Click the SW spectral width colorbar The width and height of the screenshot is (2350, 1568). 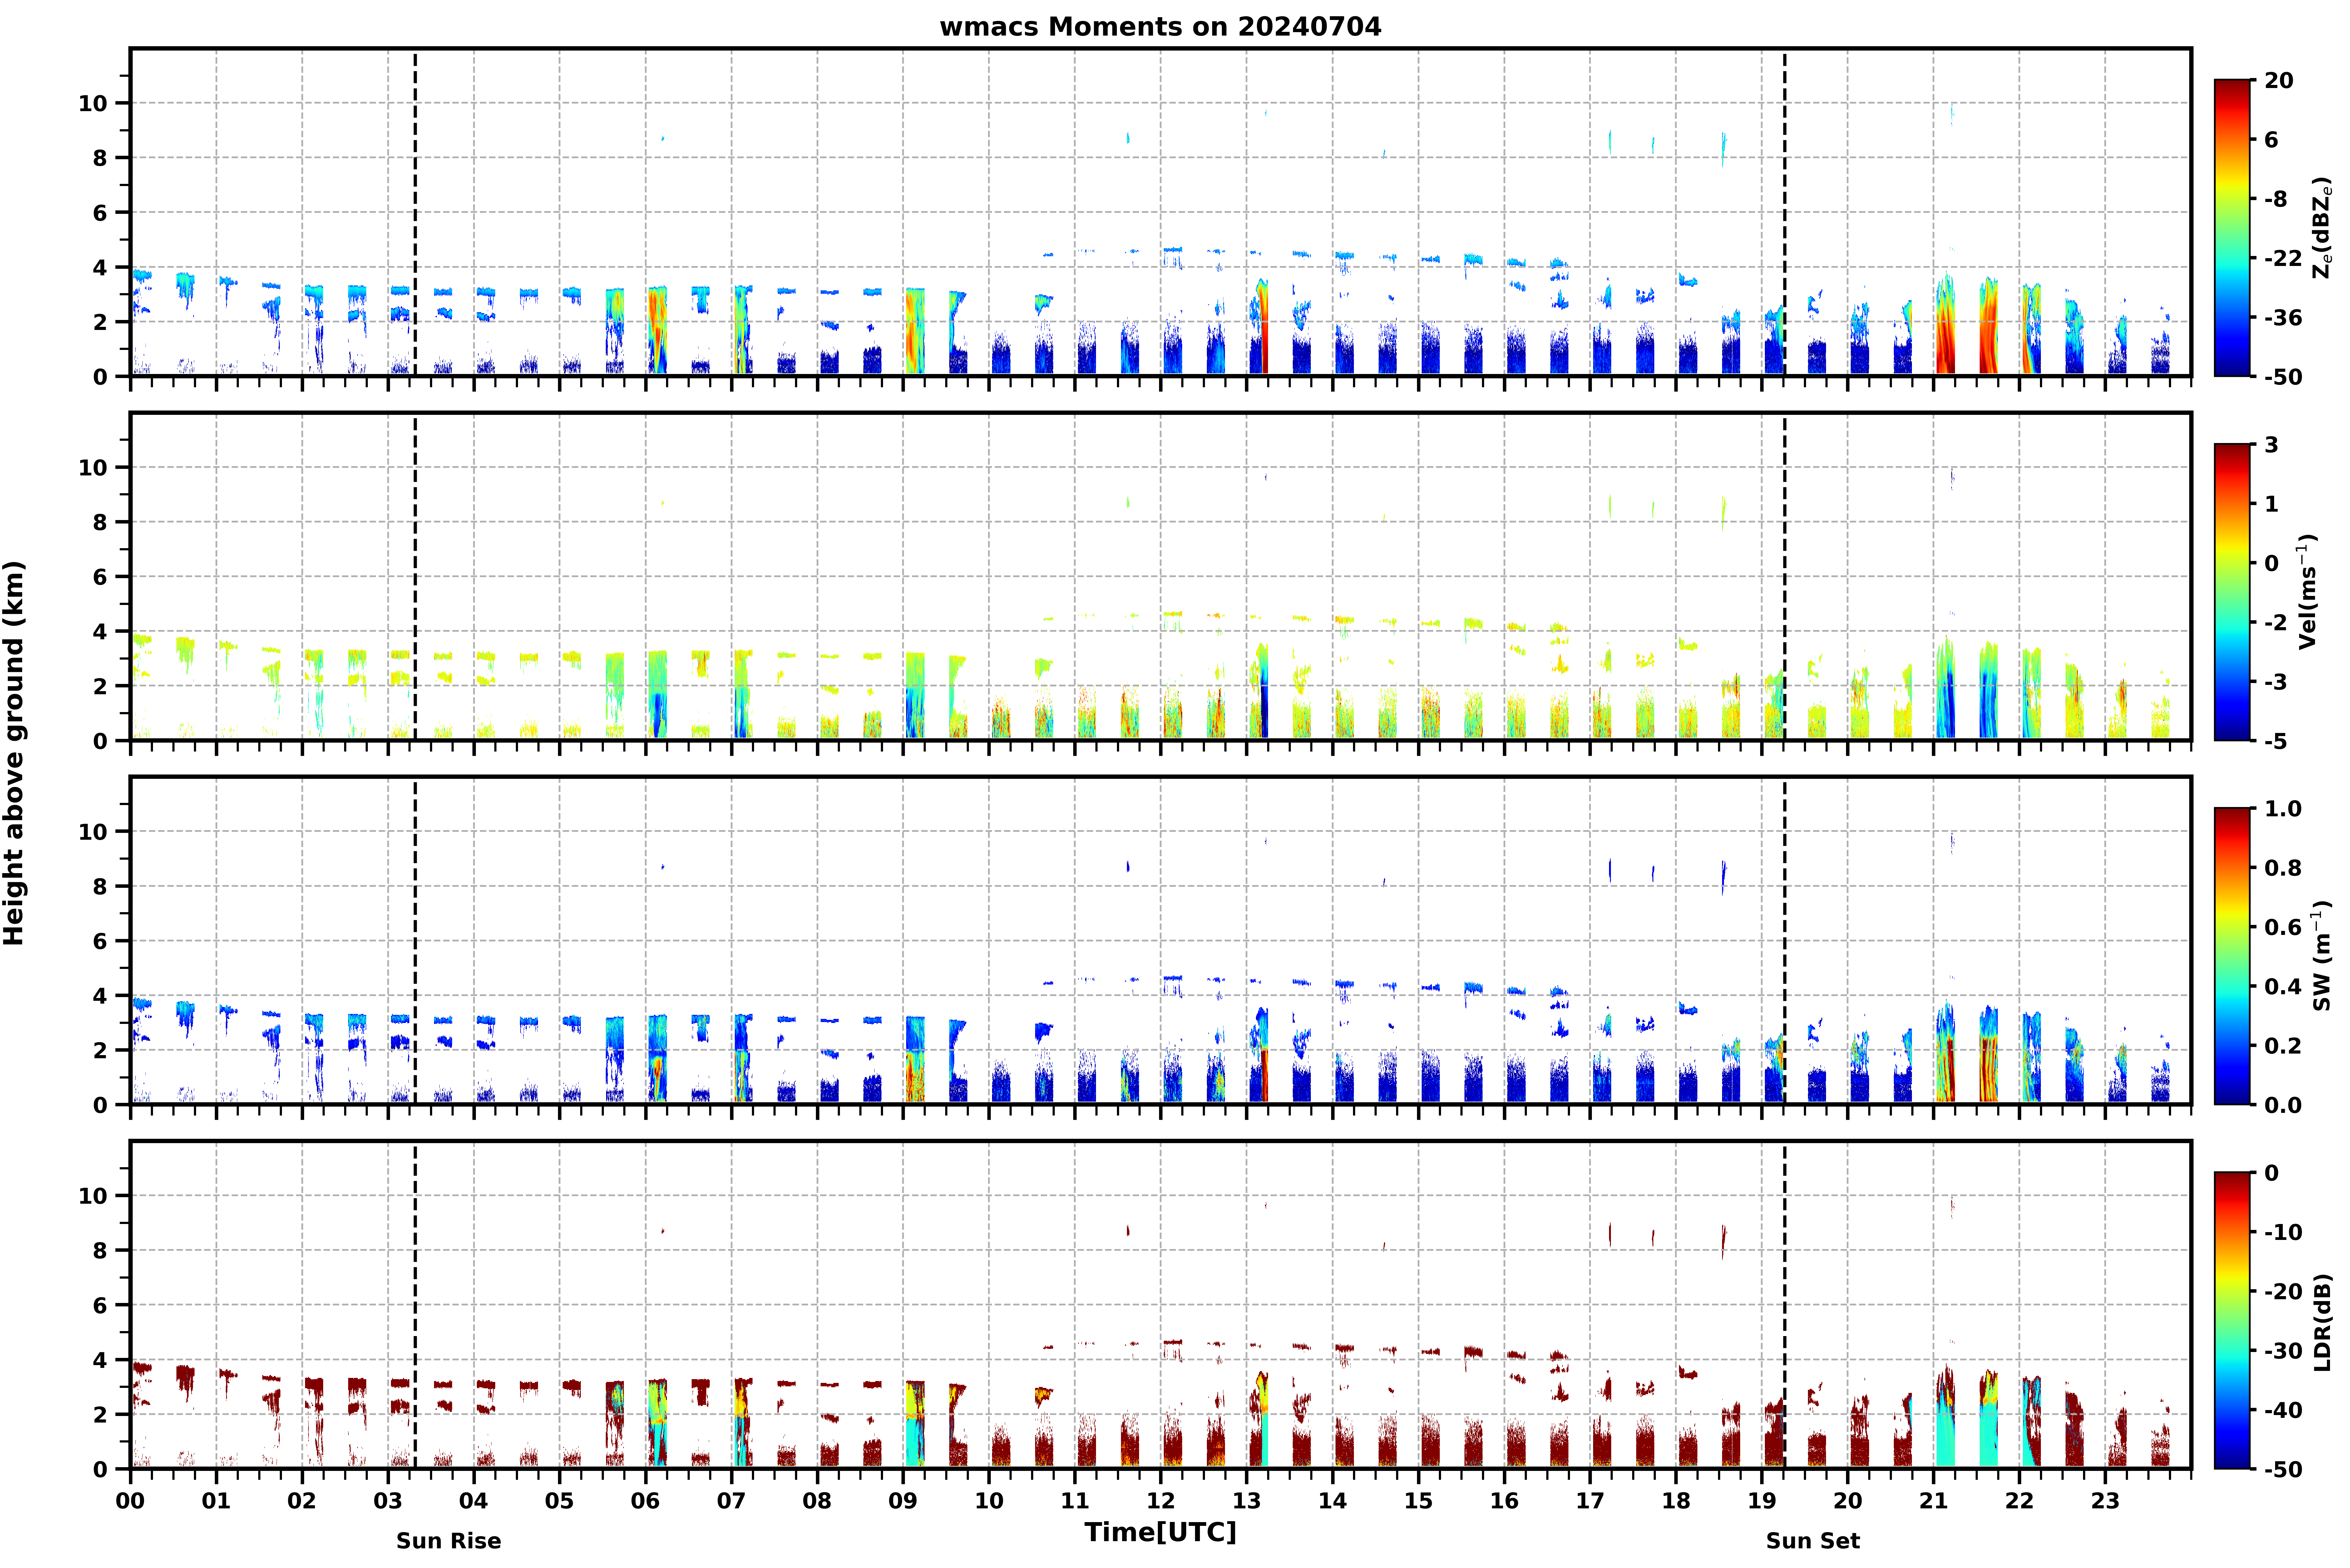2232,956
